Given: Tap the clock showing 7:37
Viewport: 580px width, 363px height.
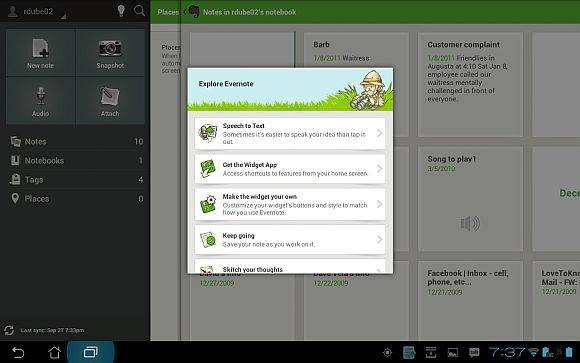Looking at the screenshot, I should (507, 352).
